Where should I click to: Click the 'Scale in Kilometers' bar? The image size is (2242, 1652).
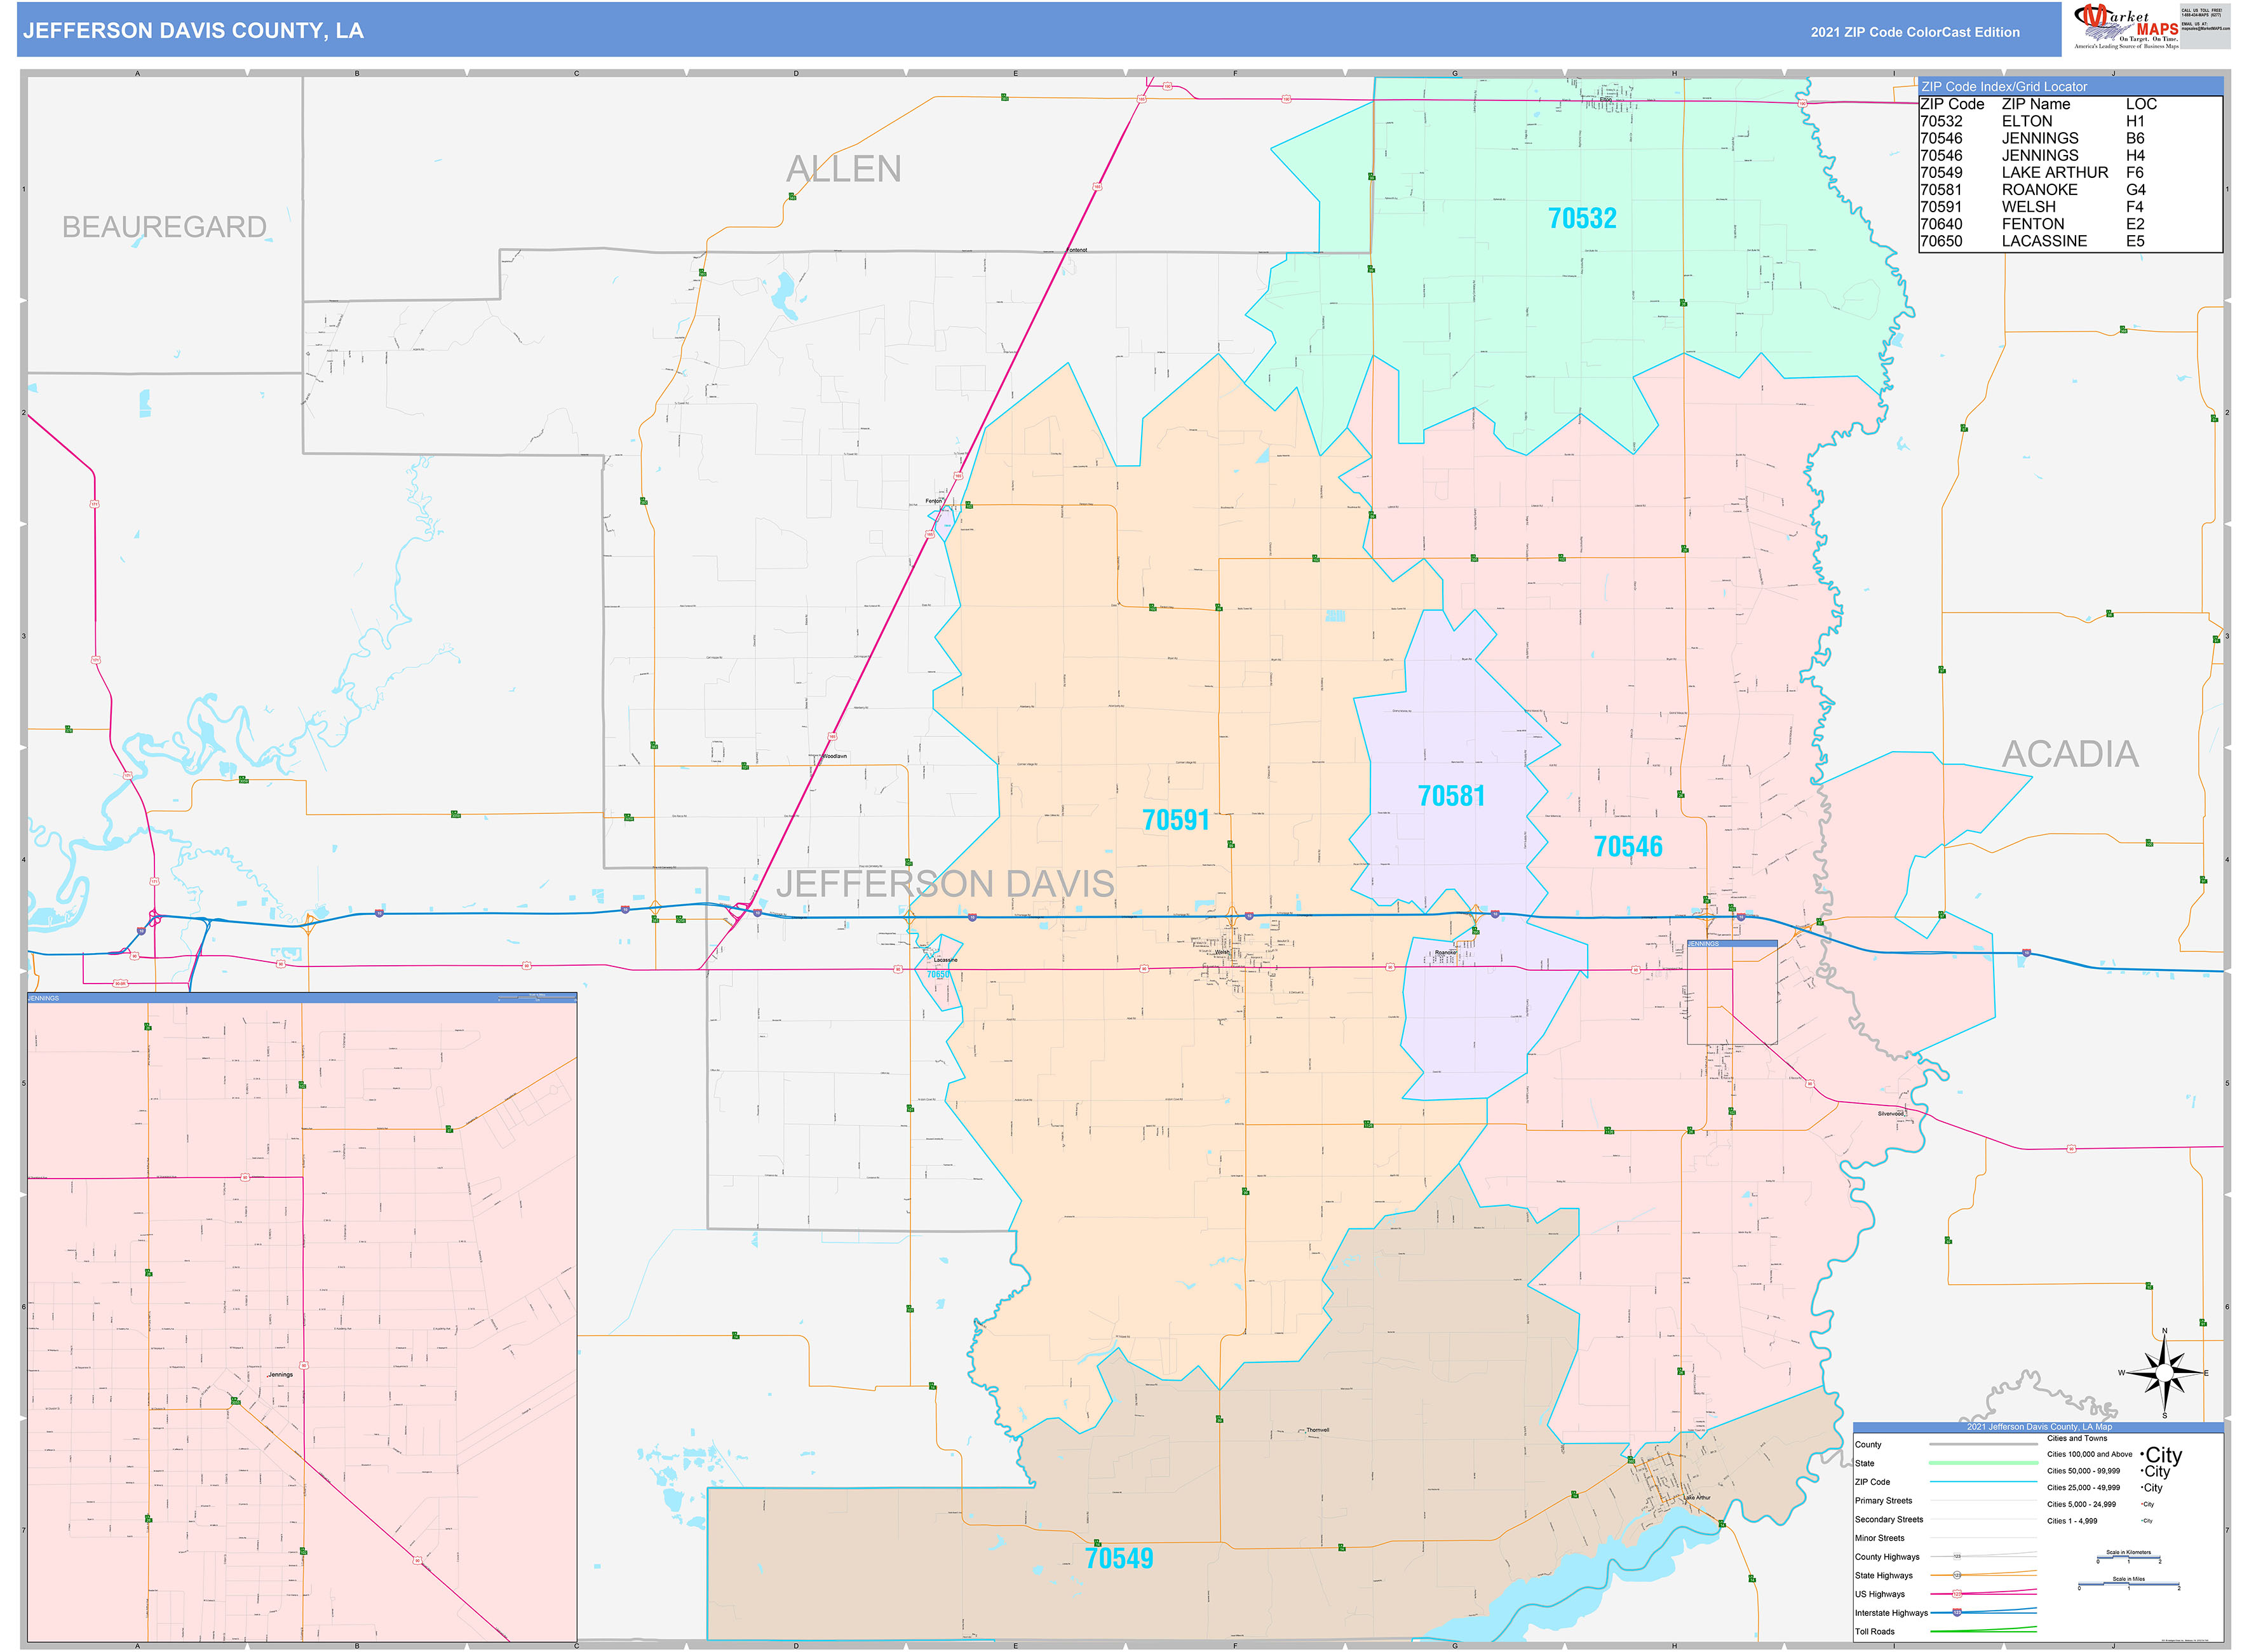[2128, 1557]
